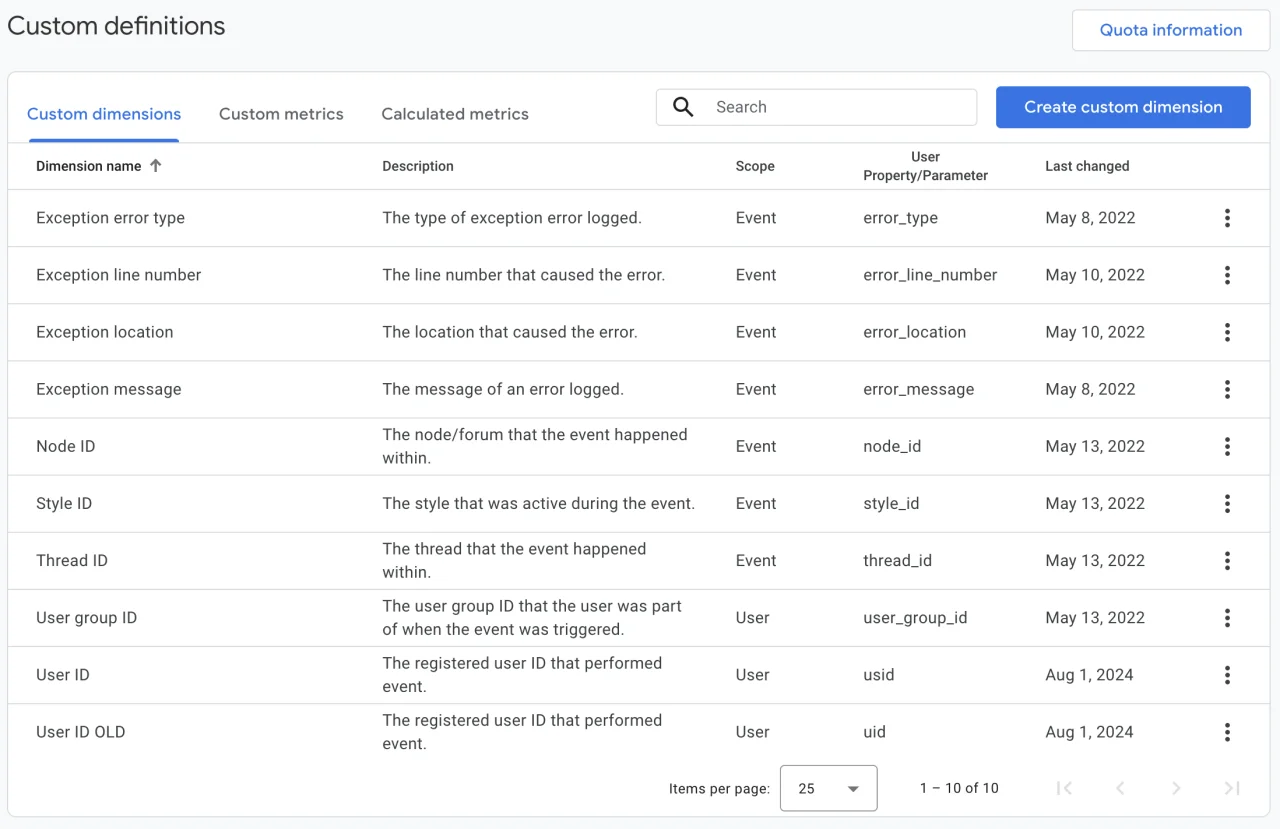
Task: Click the error_type parameter cell
Action: [900, 218]
